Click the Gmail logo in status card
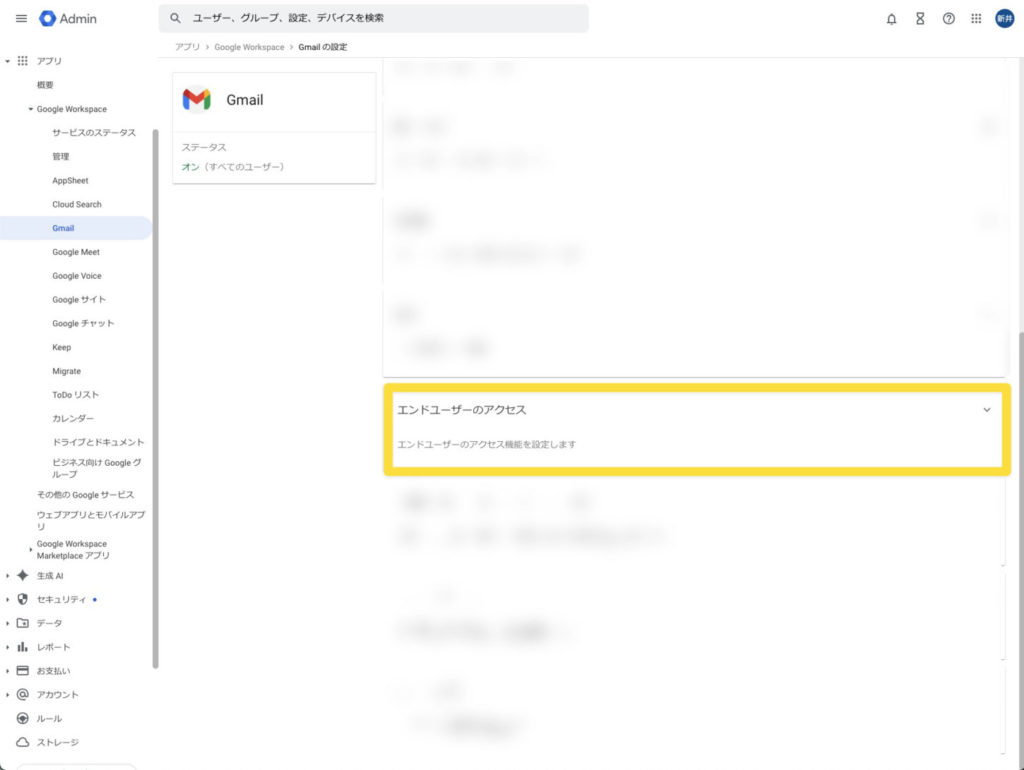Screen dimensions: 1024x770 point(197,100)
